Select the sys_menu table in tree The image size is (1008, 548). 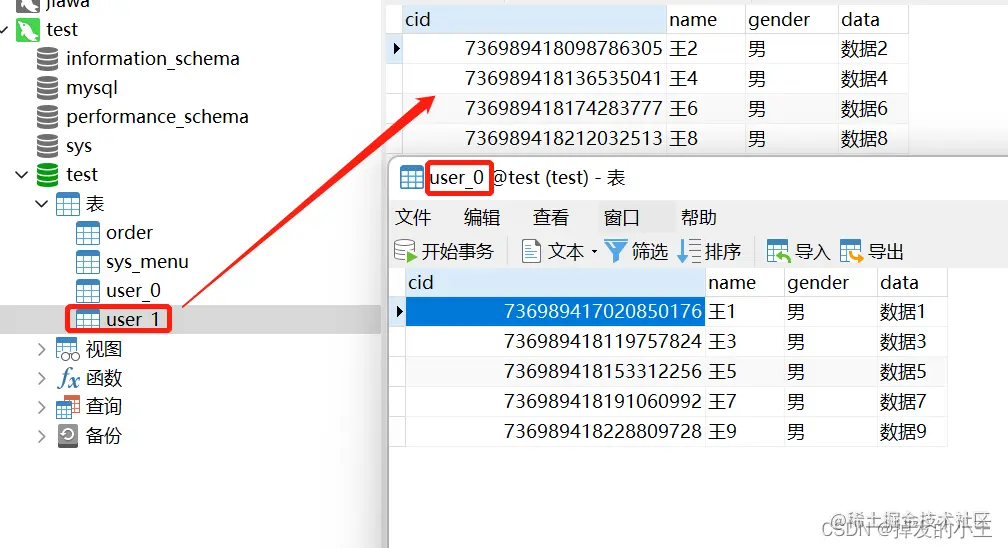147,262
